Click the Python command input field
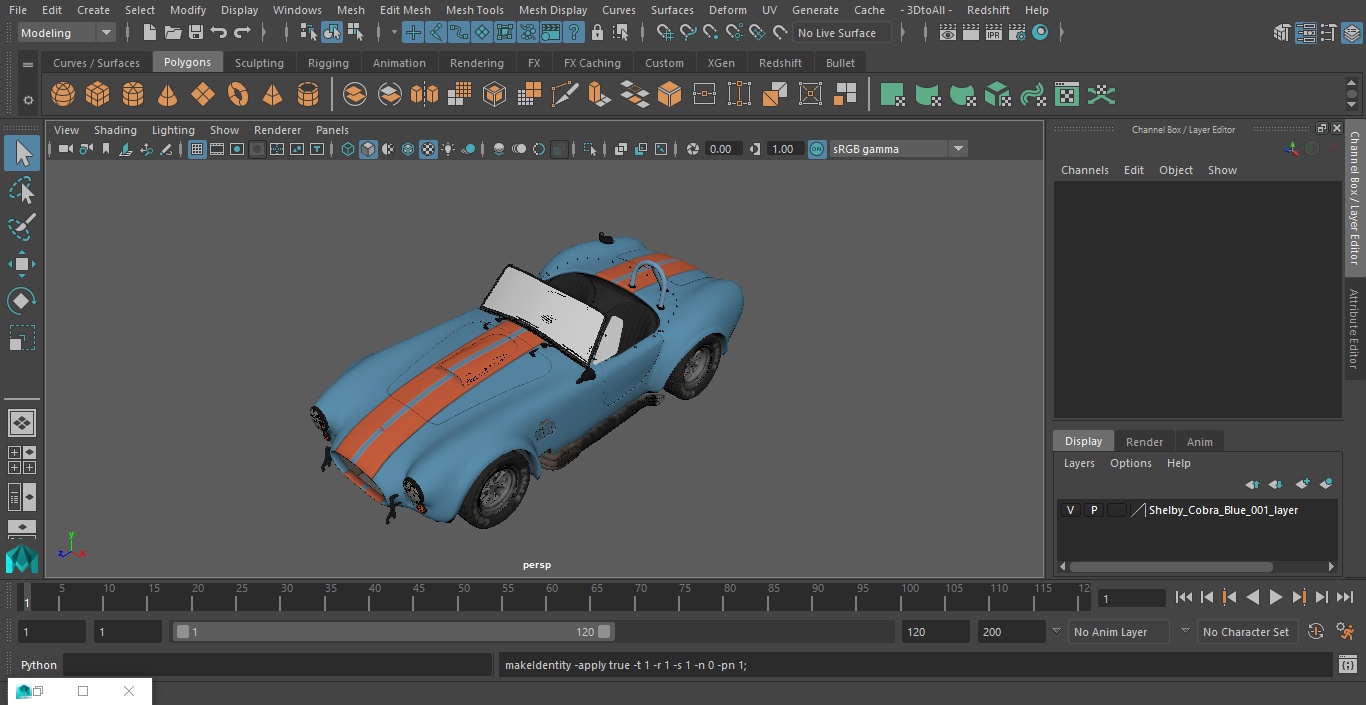This screenshot has height=705, width=1366. [x=278, y=665]
